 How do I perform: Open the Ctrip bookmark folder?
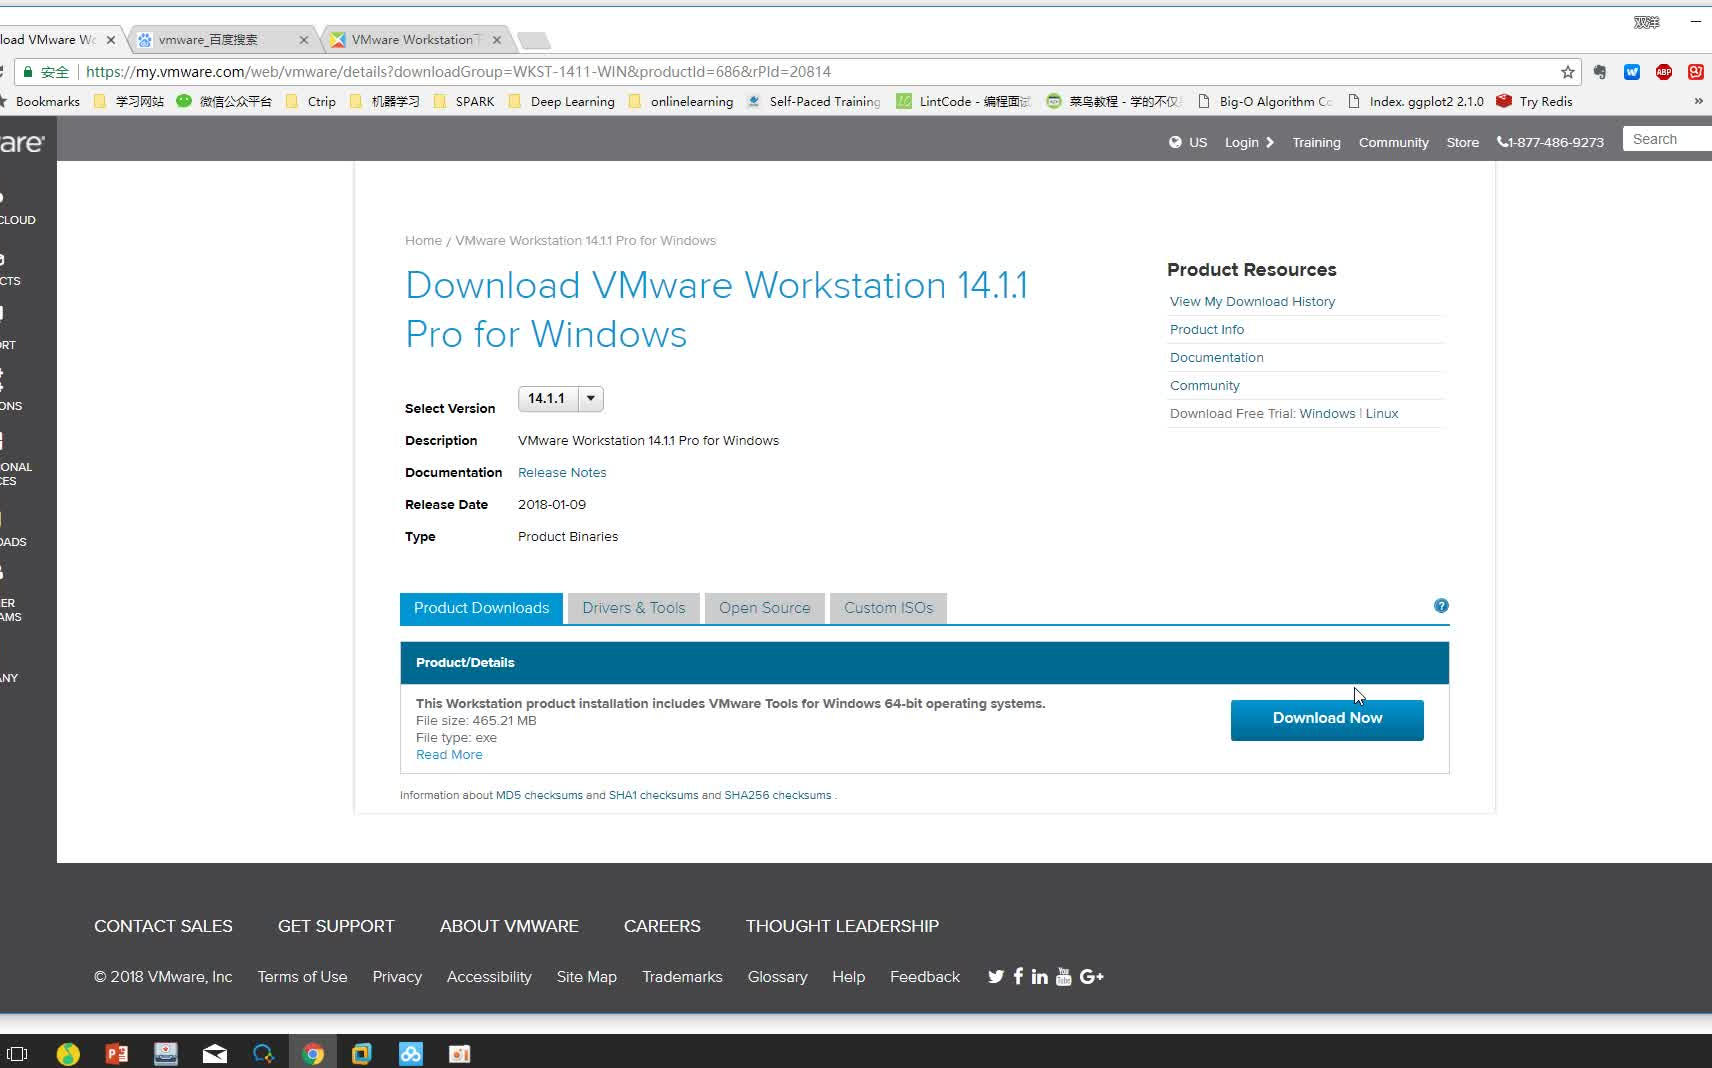click(311, 101)
